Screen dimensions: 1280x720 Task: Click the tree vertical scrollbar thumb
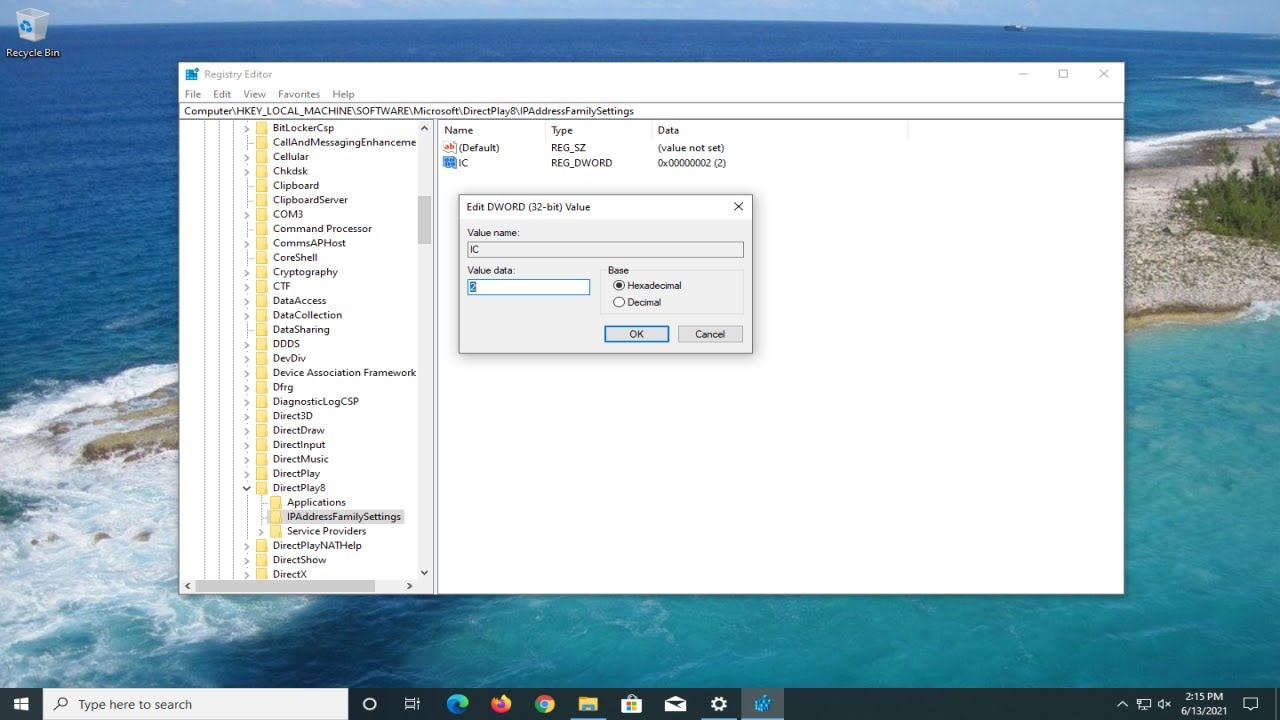coord(425,219)
